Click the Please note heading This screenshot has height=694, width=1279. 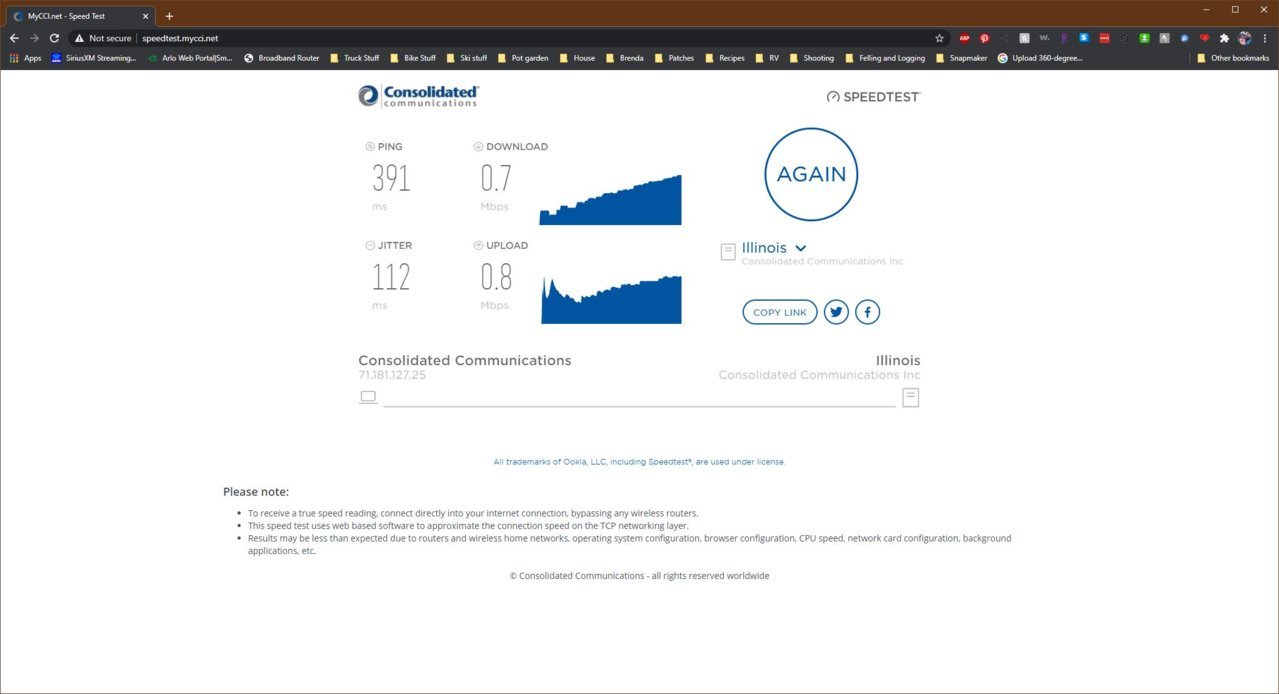tap(256, 492)
